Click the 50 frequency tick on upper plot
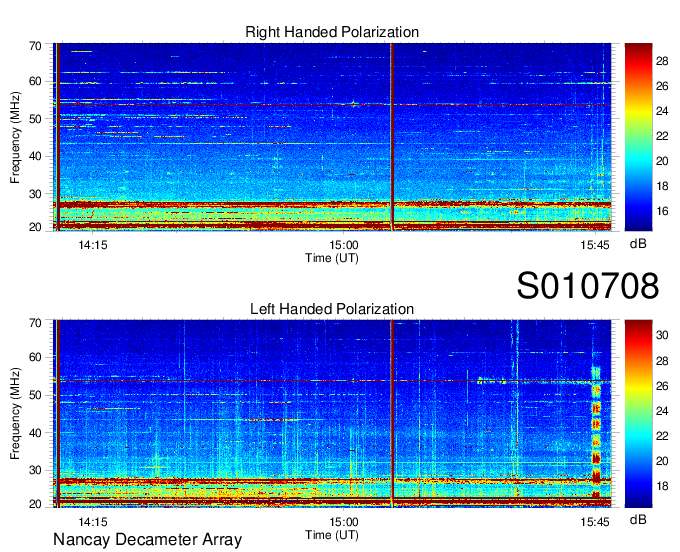The width and height of the screenshot is (680, 552). [36, 119]
